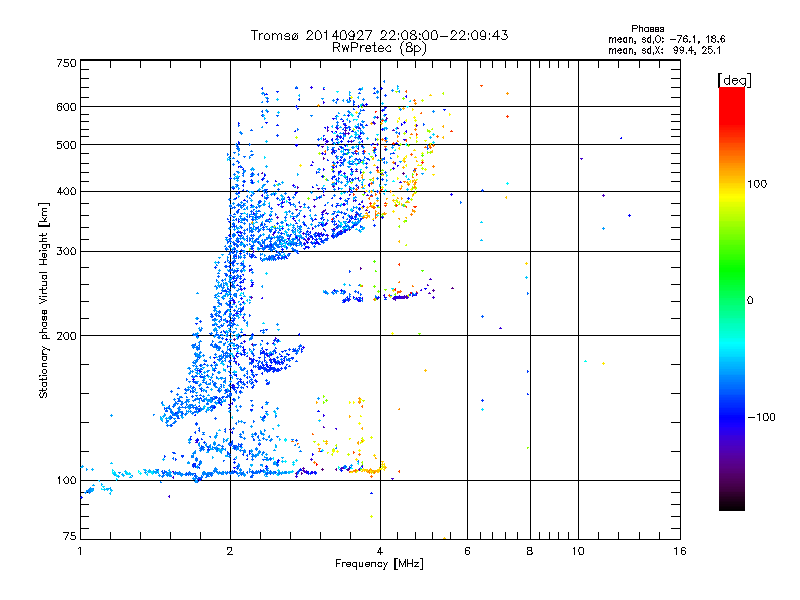Click the 'Phases' heading text

(x=647, y=29)
